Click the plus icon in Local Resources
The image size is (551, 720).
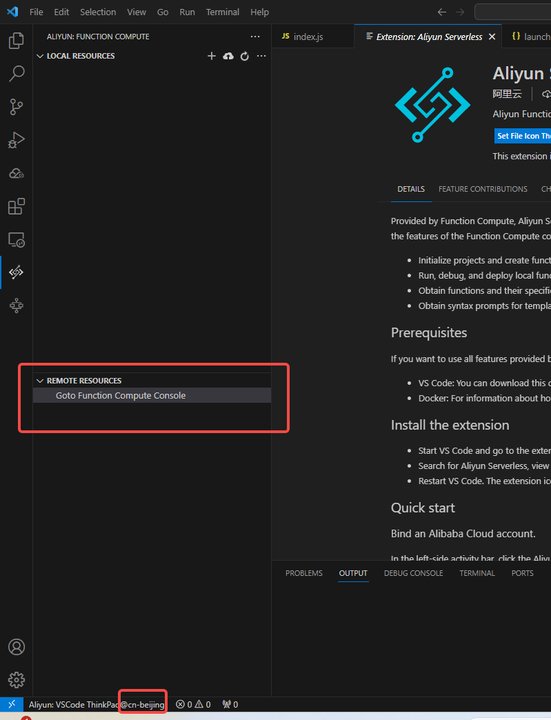point(211,56)
